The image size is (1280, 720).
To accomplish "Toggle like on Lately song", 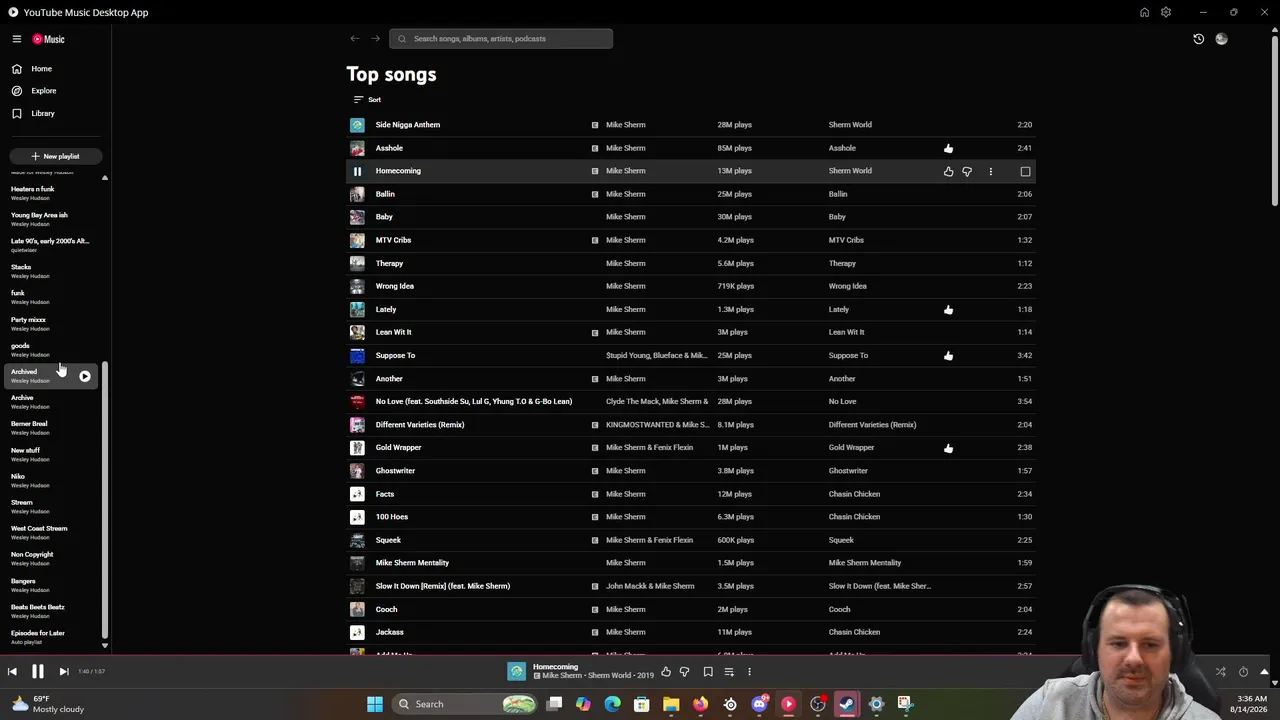I will click(948, 309).
